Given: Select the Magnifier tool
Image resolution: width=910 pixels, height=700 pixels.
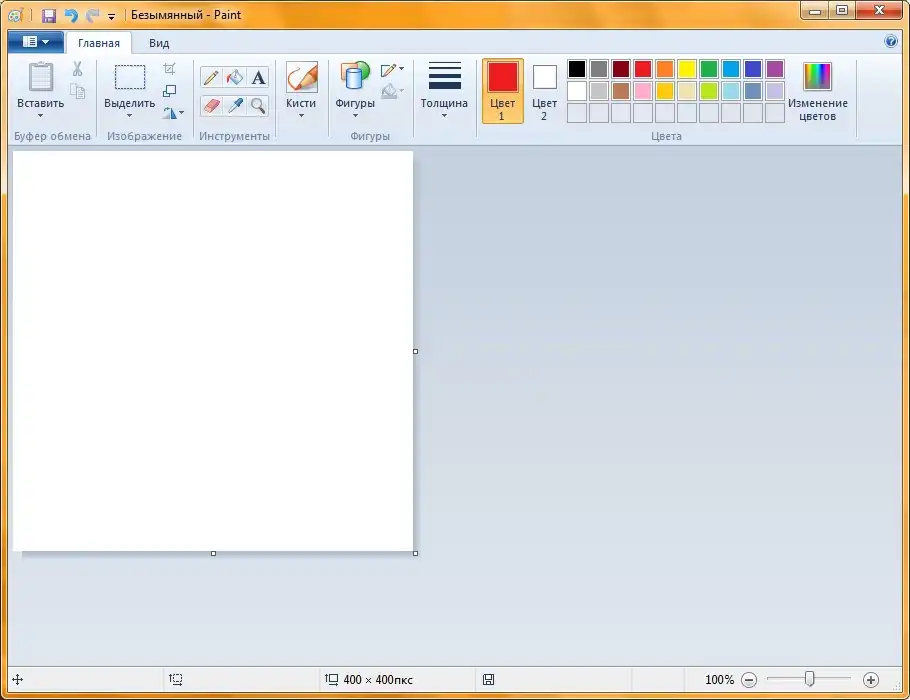Looking at the screenshot, I should click(259, 105).
